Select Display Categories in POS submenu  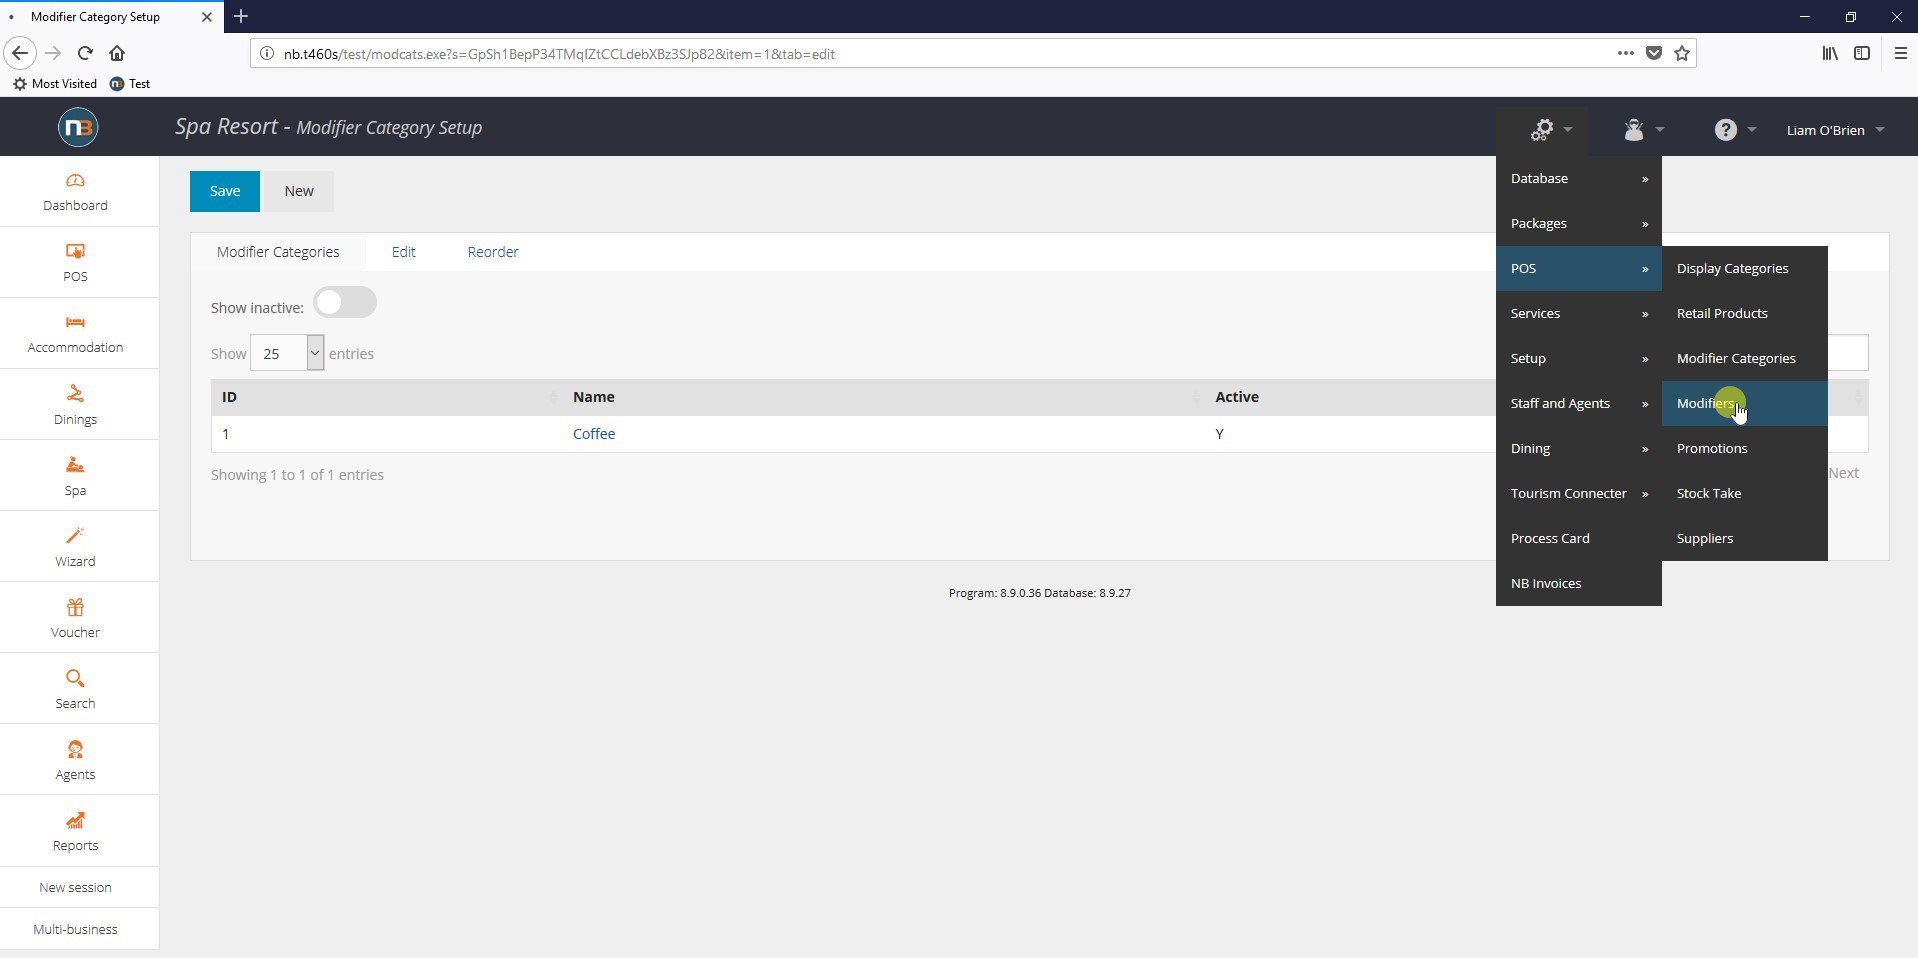point(1745,268)
